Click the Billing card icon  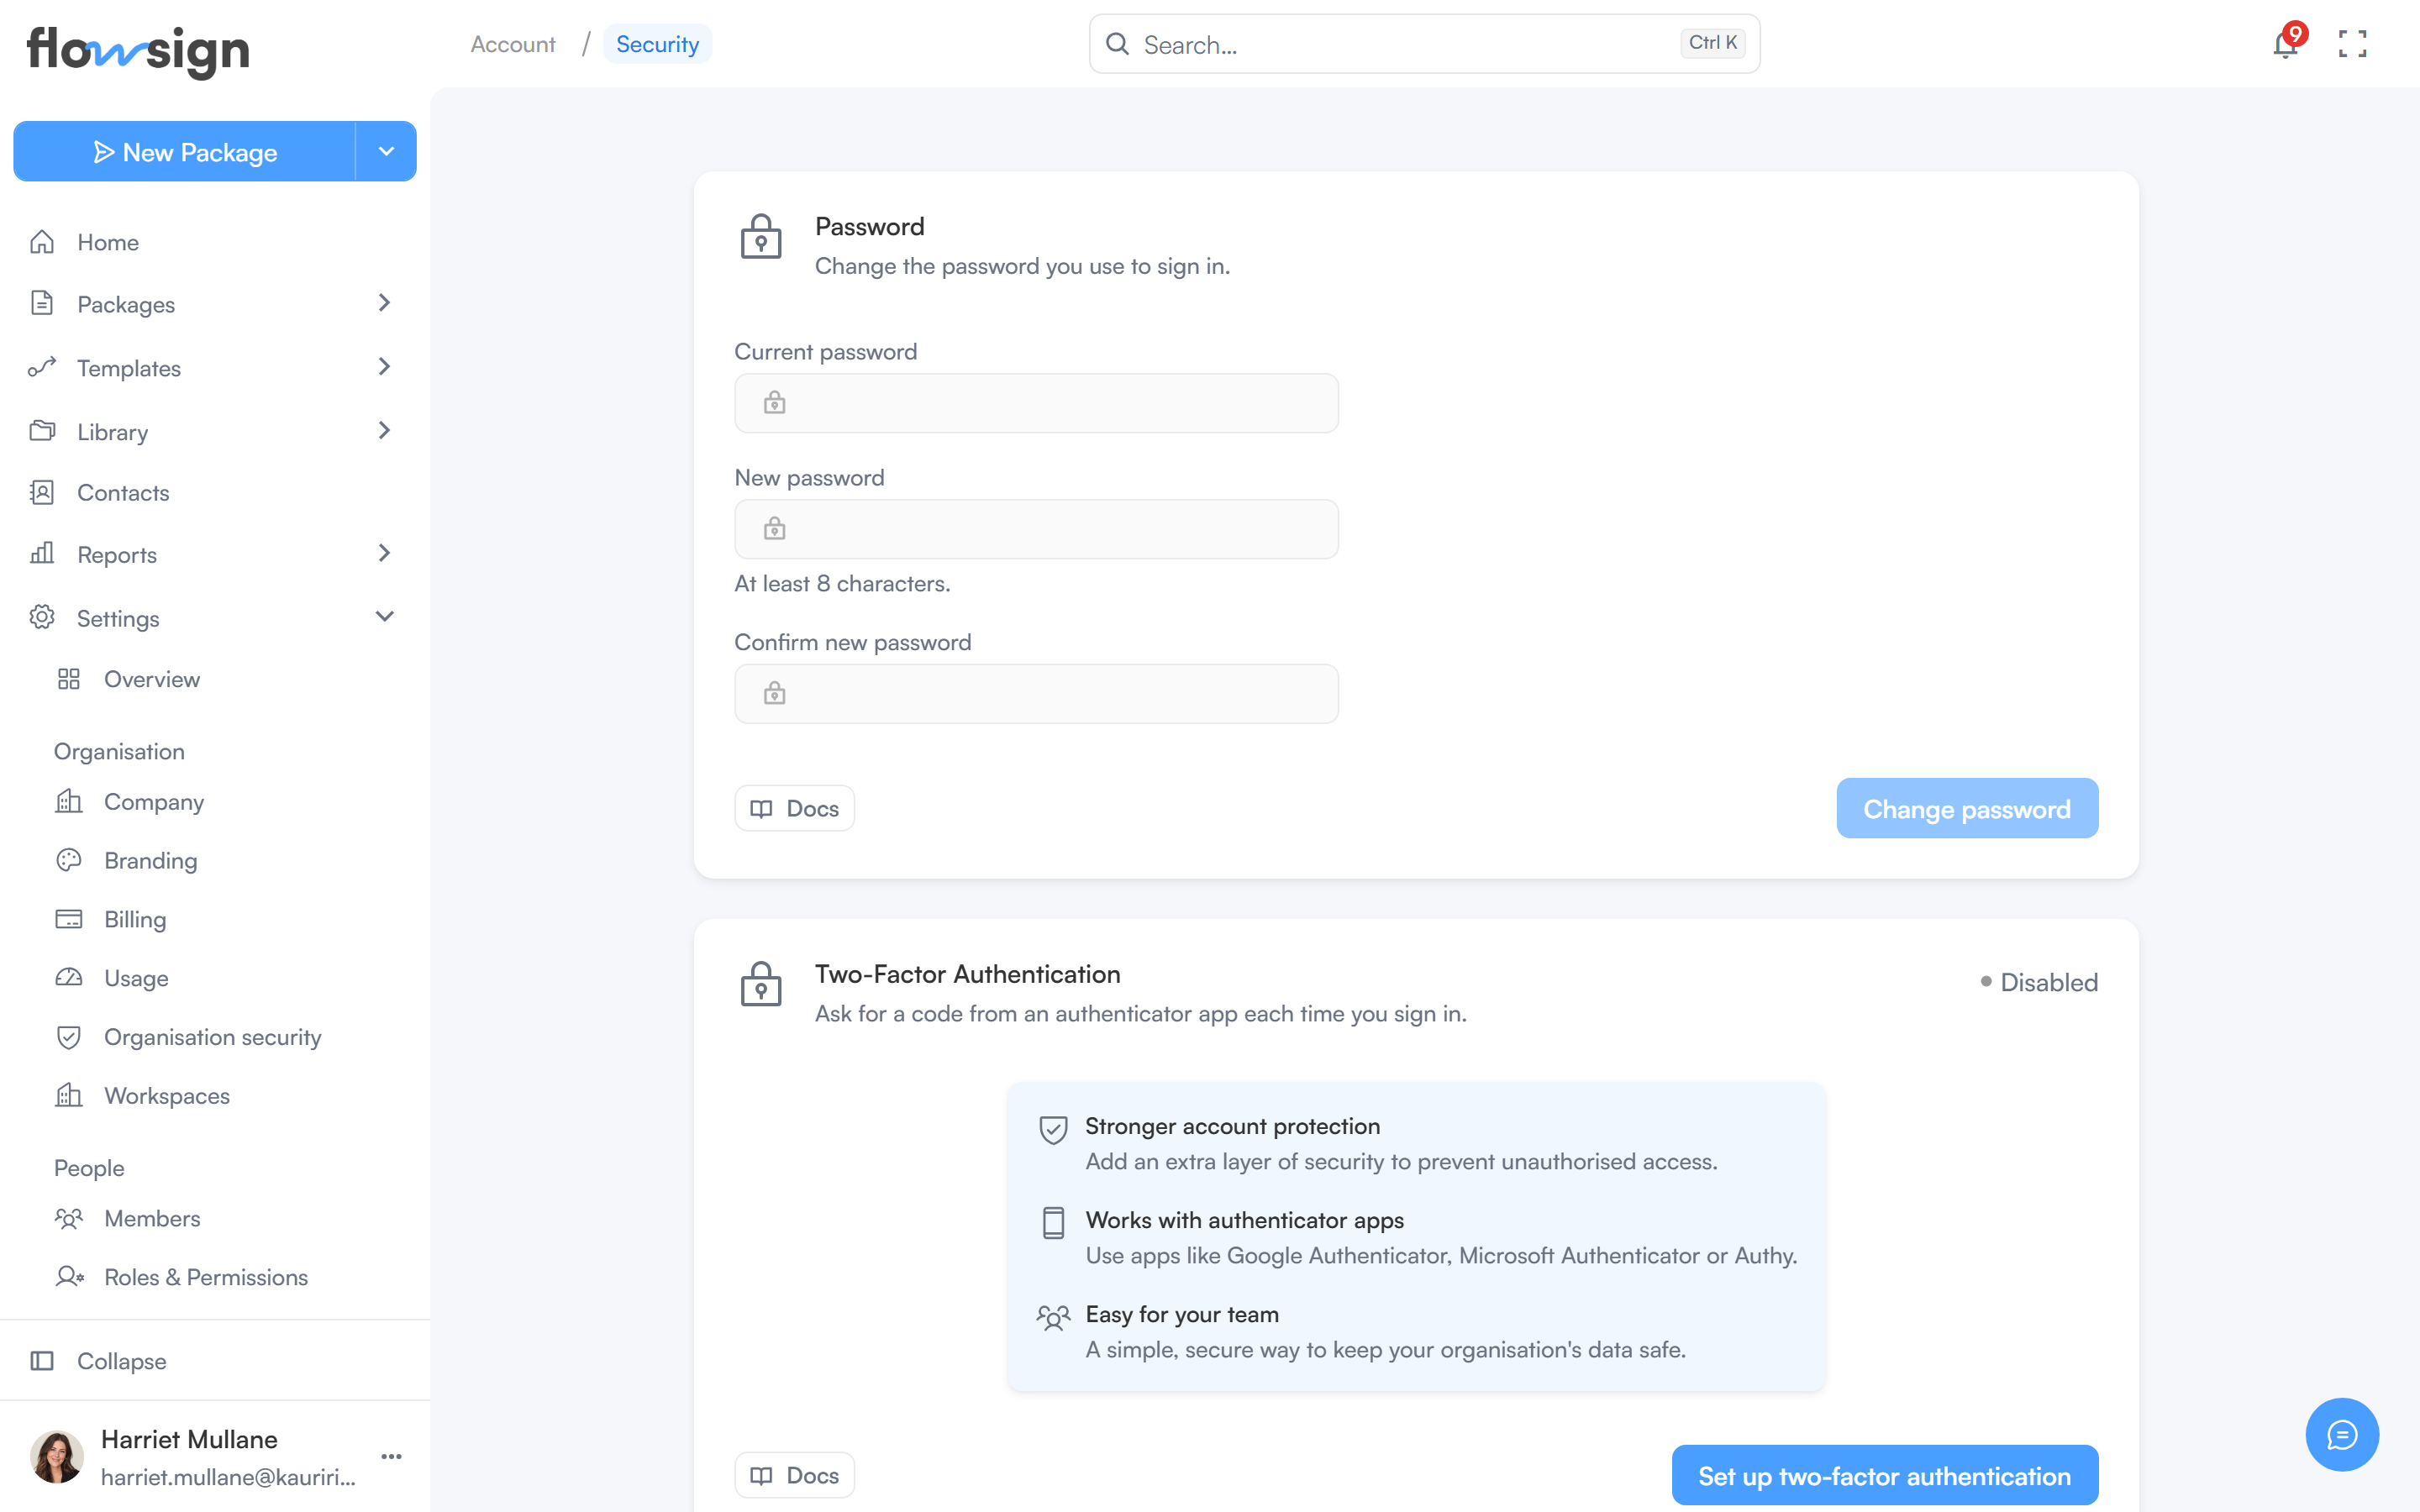point(69,919)
